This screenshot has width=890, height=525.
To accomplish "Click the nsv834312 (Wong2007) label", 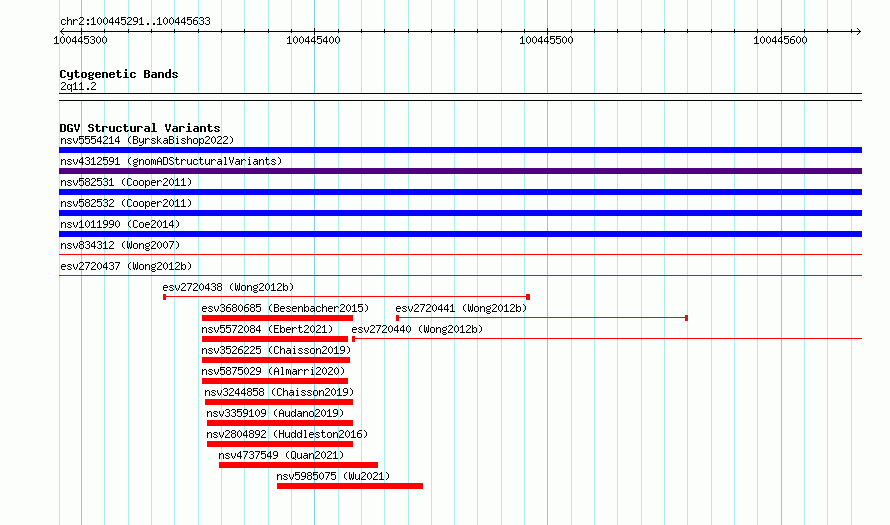I will point(120,245).
